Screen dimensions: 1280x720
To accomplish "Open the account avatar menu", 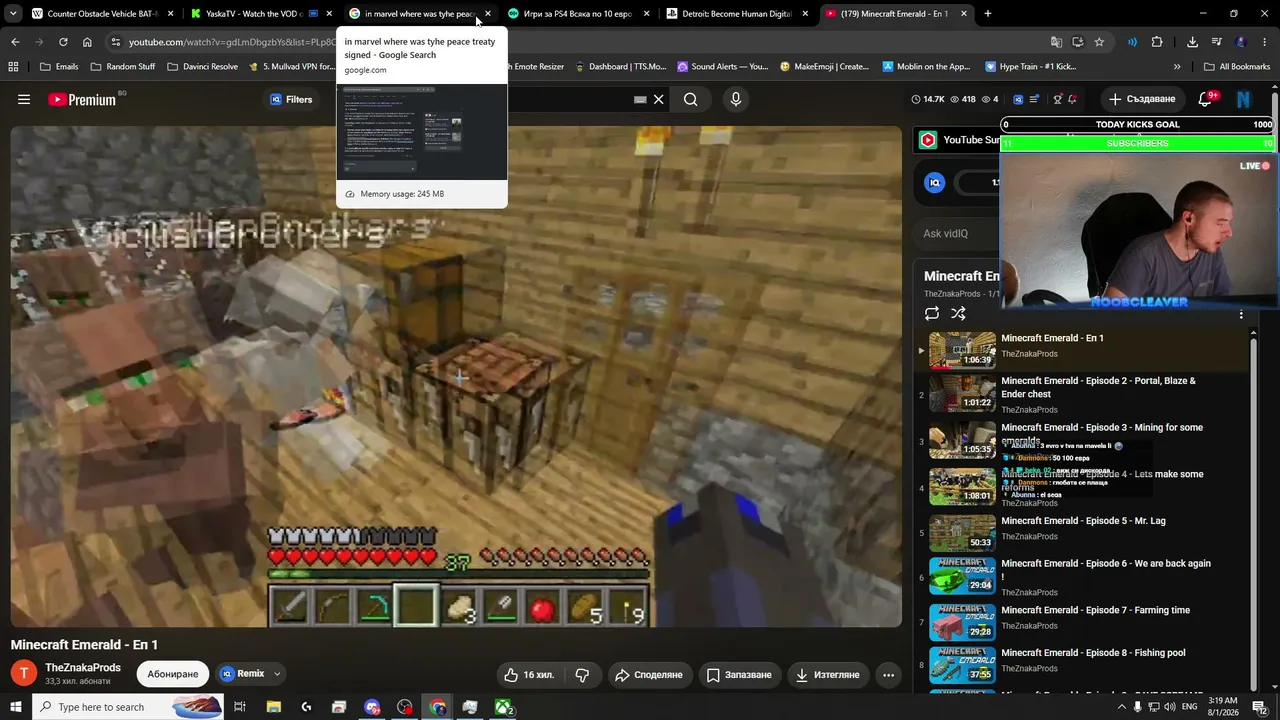I will tap(1243, 99).
